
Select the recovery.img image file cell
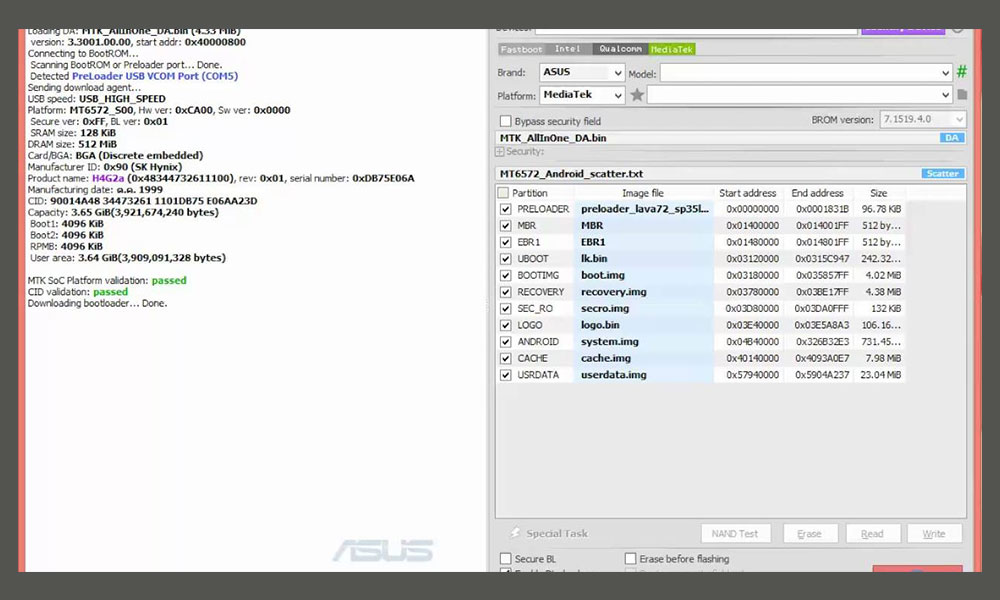click(644, 292)
